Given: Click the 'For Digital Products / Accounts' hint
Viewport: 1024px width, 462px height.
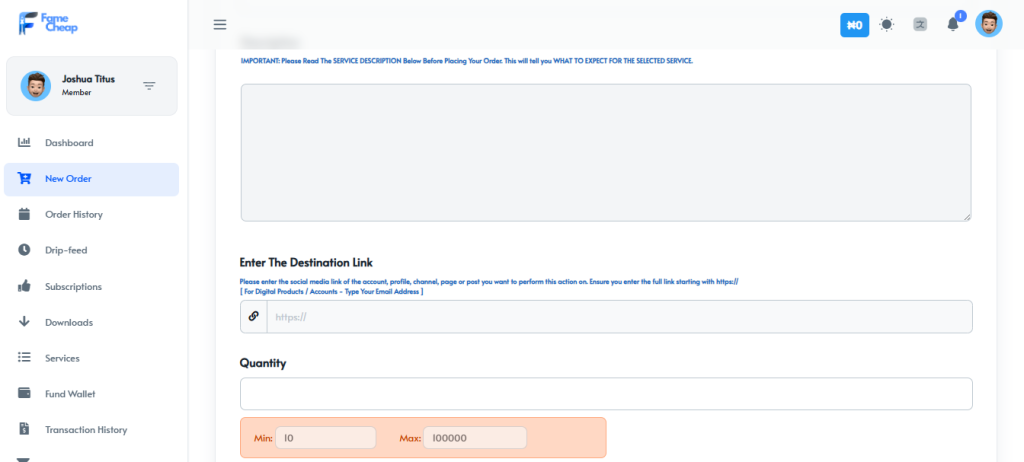Looking at the screenshot, I should click(332, 291).
